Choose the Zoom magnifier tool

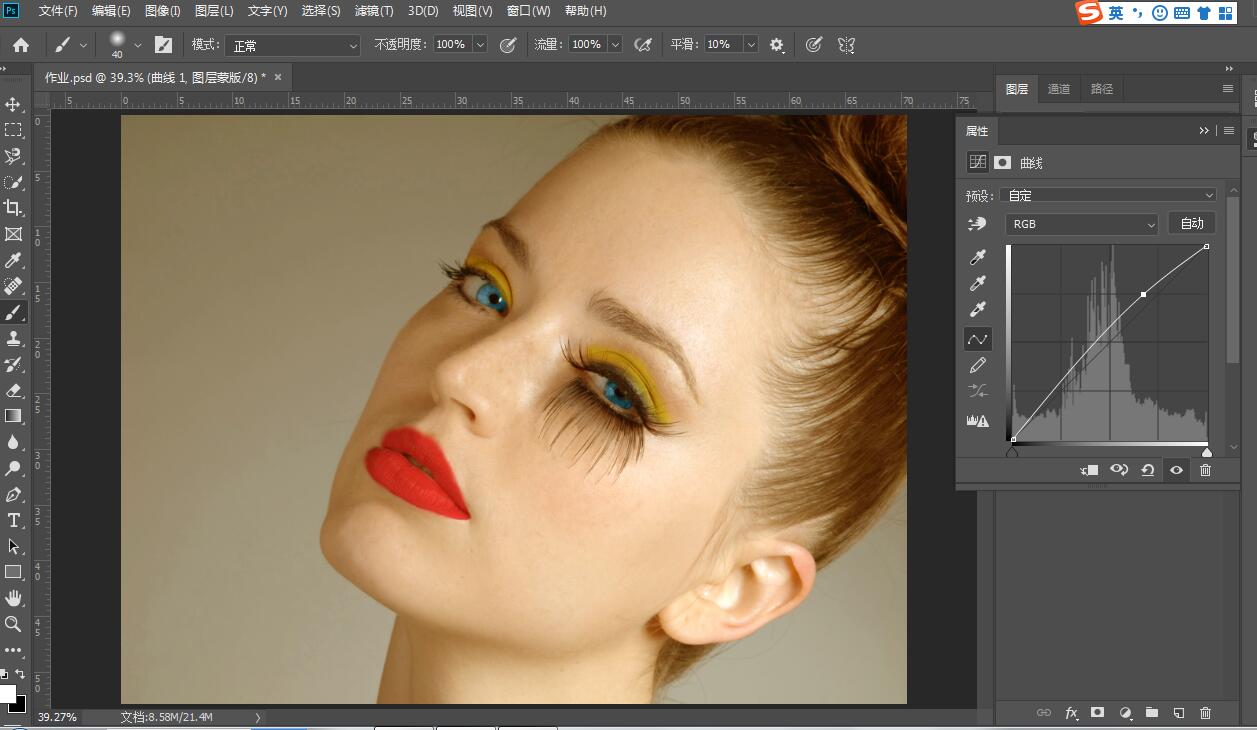click(x=13, y=624)
